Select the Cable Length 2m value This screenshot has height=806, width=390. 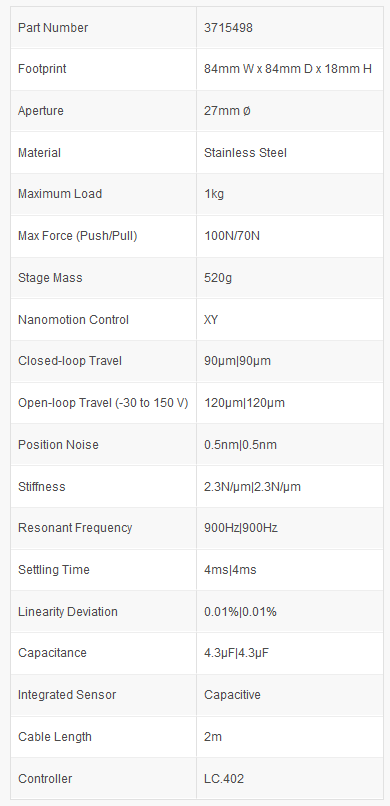point(213,737)
